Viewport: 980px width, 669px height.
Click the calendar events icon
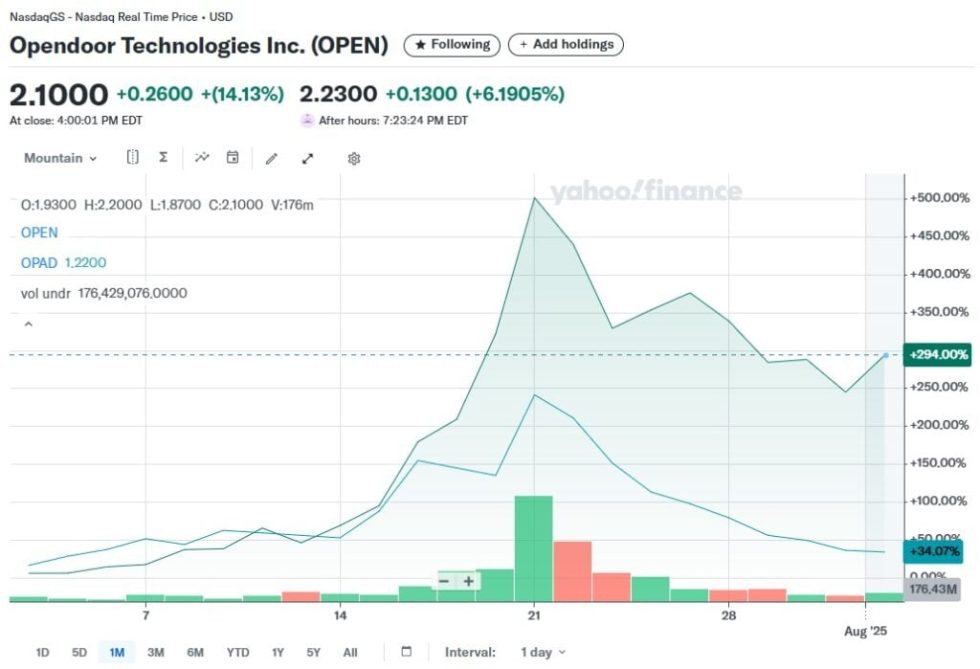(x=232, y=158)
